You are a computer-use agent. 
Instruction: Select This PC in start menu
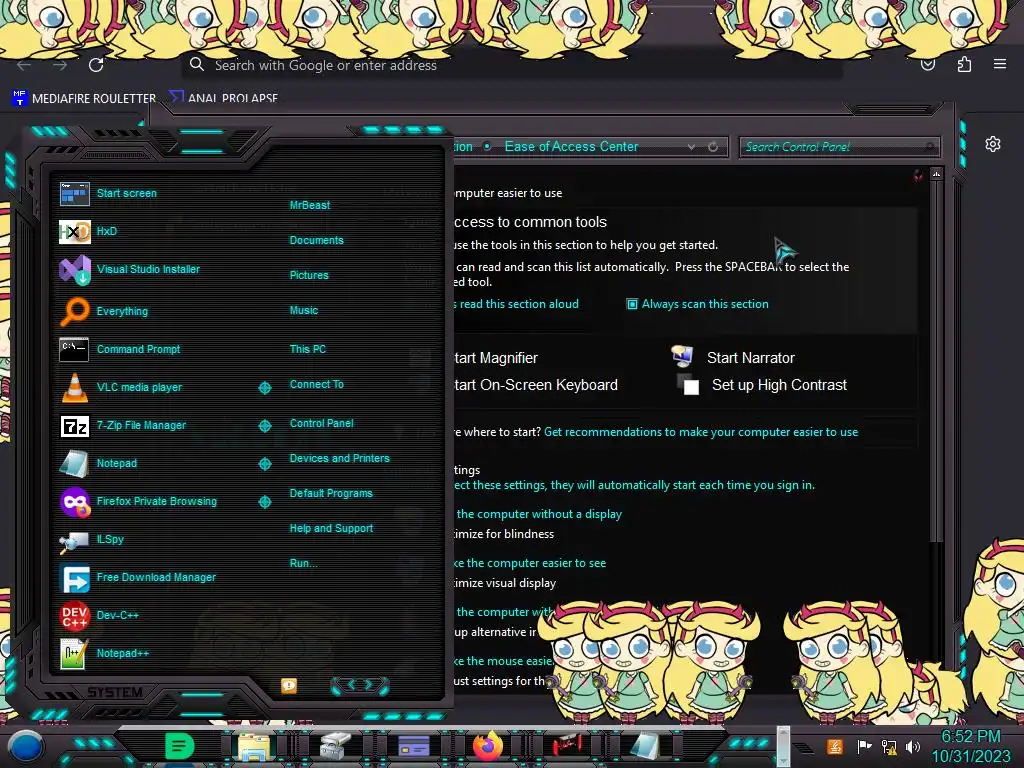click(x=308, y=349)
